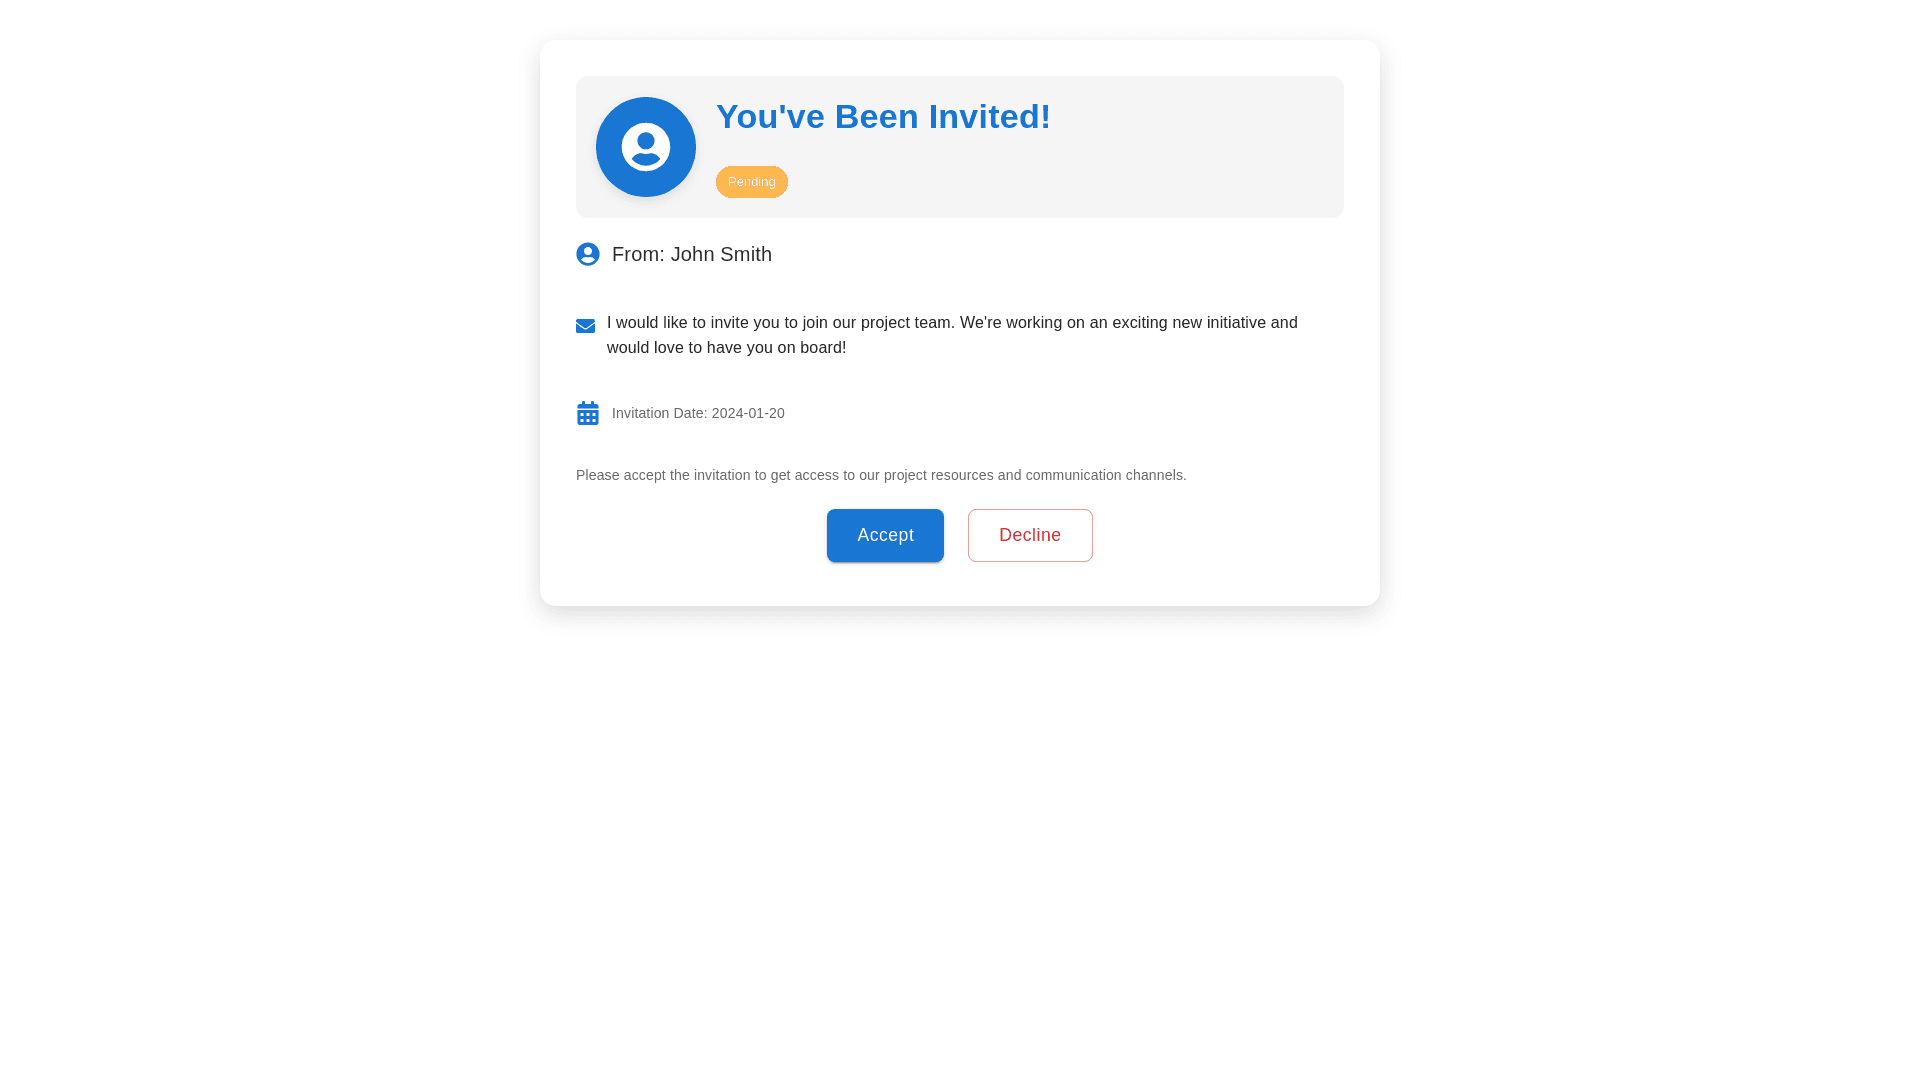Click the "From:" label text
The height and width of the screenshot is (1080, 1920).
638,254
